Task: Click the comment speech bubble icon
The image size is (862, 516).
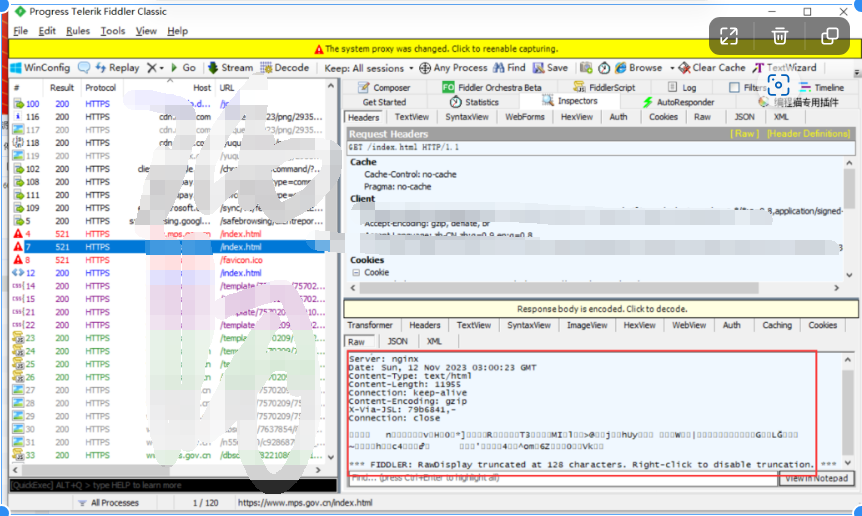Action: click(84, 68)
